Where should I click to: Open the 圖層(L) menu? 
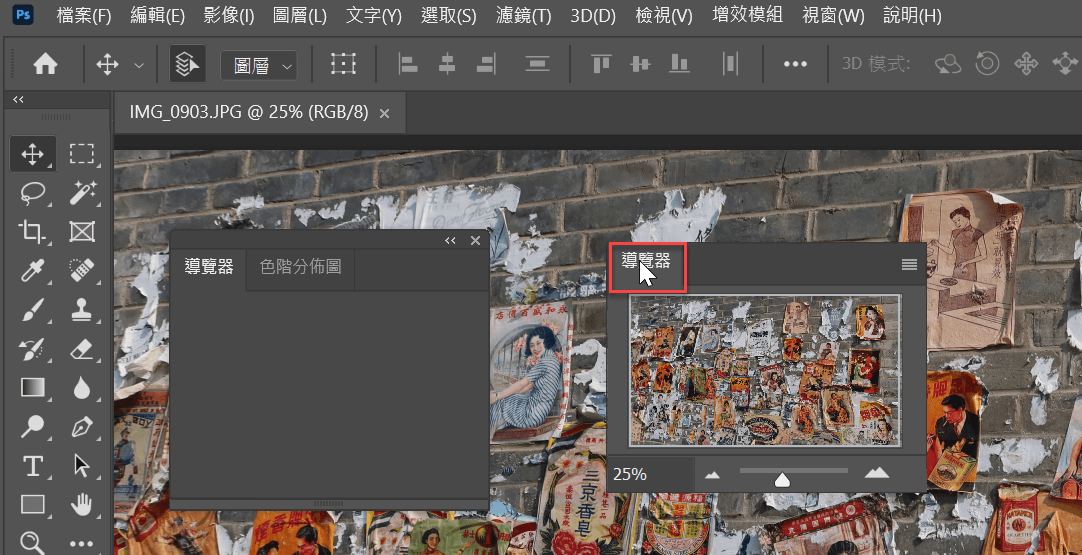click(x=299, y=16)
